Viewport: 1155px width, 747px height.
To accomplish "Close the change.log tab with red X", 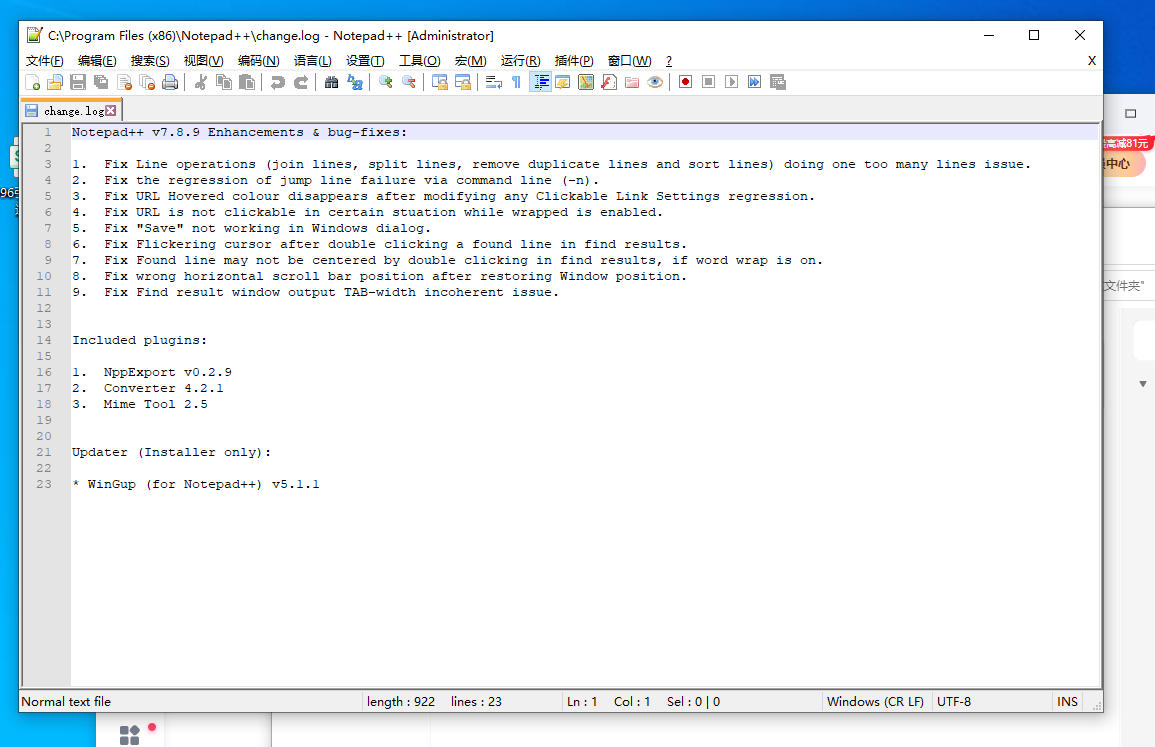I will tap(110, 111).
